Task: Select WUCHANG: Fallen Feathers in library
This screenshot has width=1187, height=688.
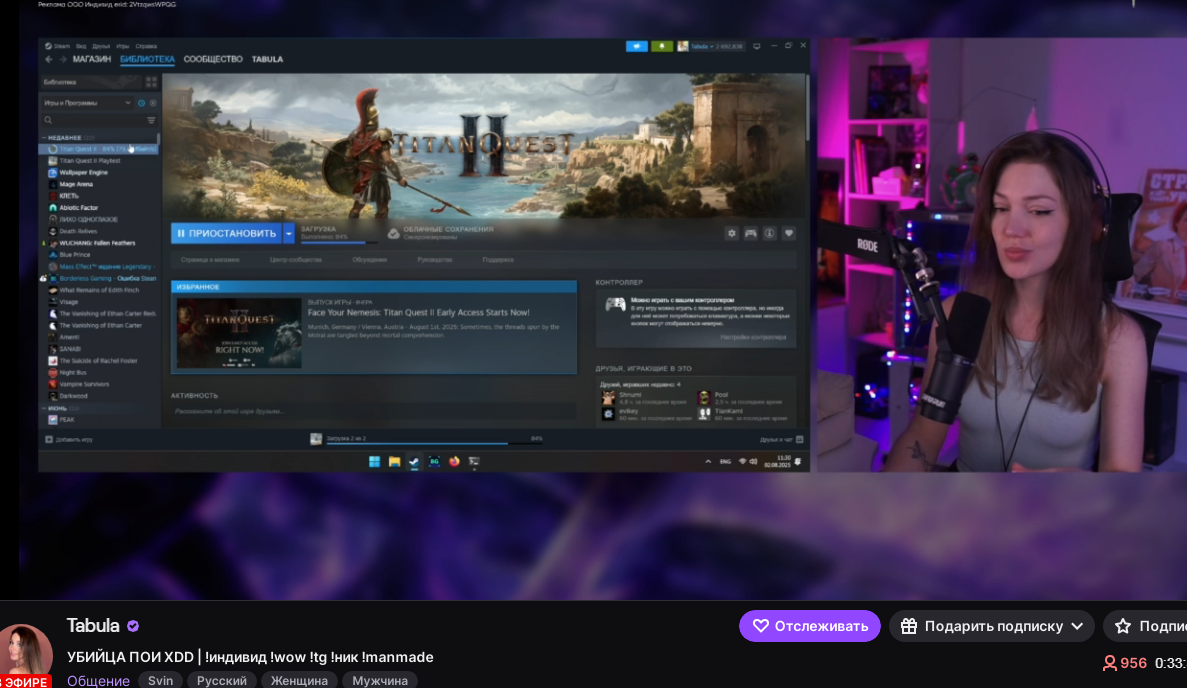Action: (98, 243)
